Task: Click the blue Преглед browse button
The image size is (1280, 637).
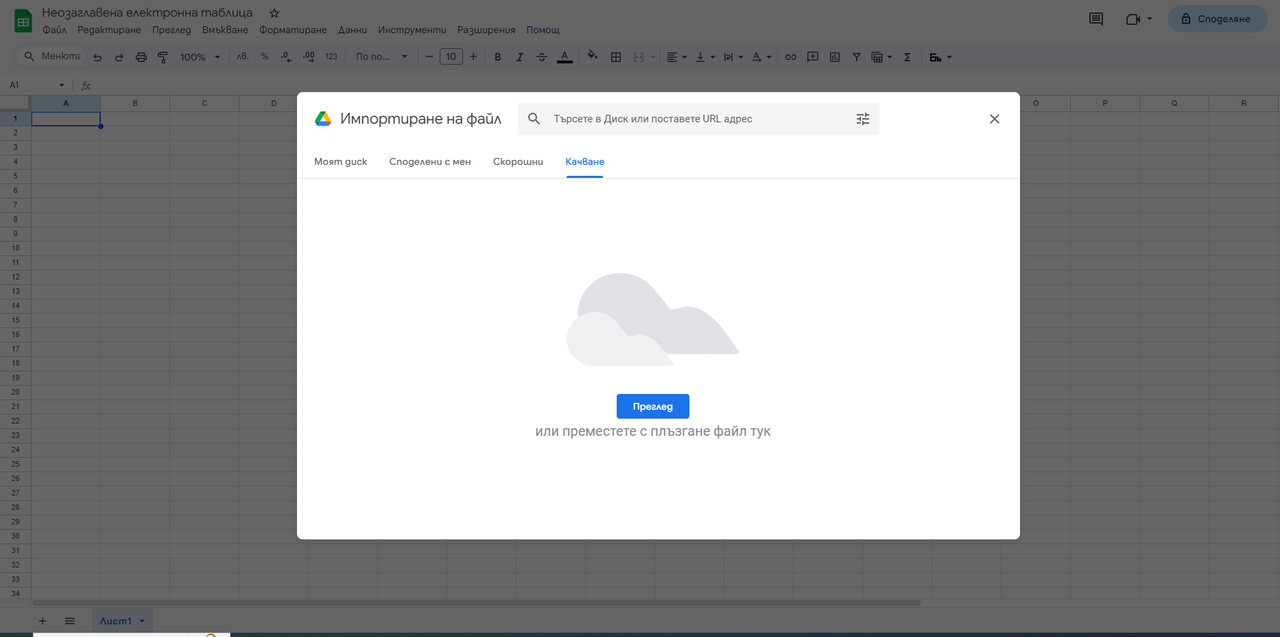Action: tap(653, 406)
